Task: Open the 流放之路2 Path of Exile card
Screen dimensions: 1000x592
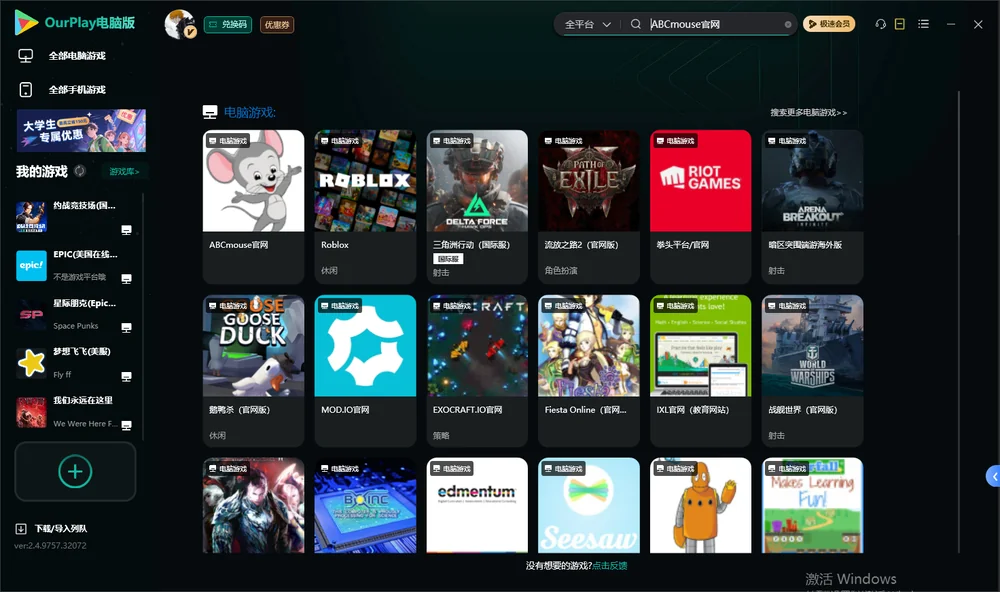Action: (x=589, y=207)
